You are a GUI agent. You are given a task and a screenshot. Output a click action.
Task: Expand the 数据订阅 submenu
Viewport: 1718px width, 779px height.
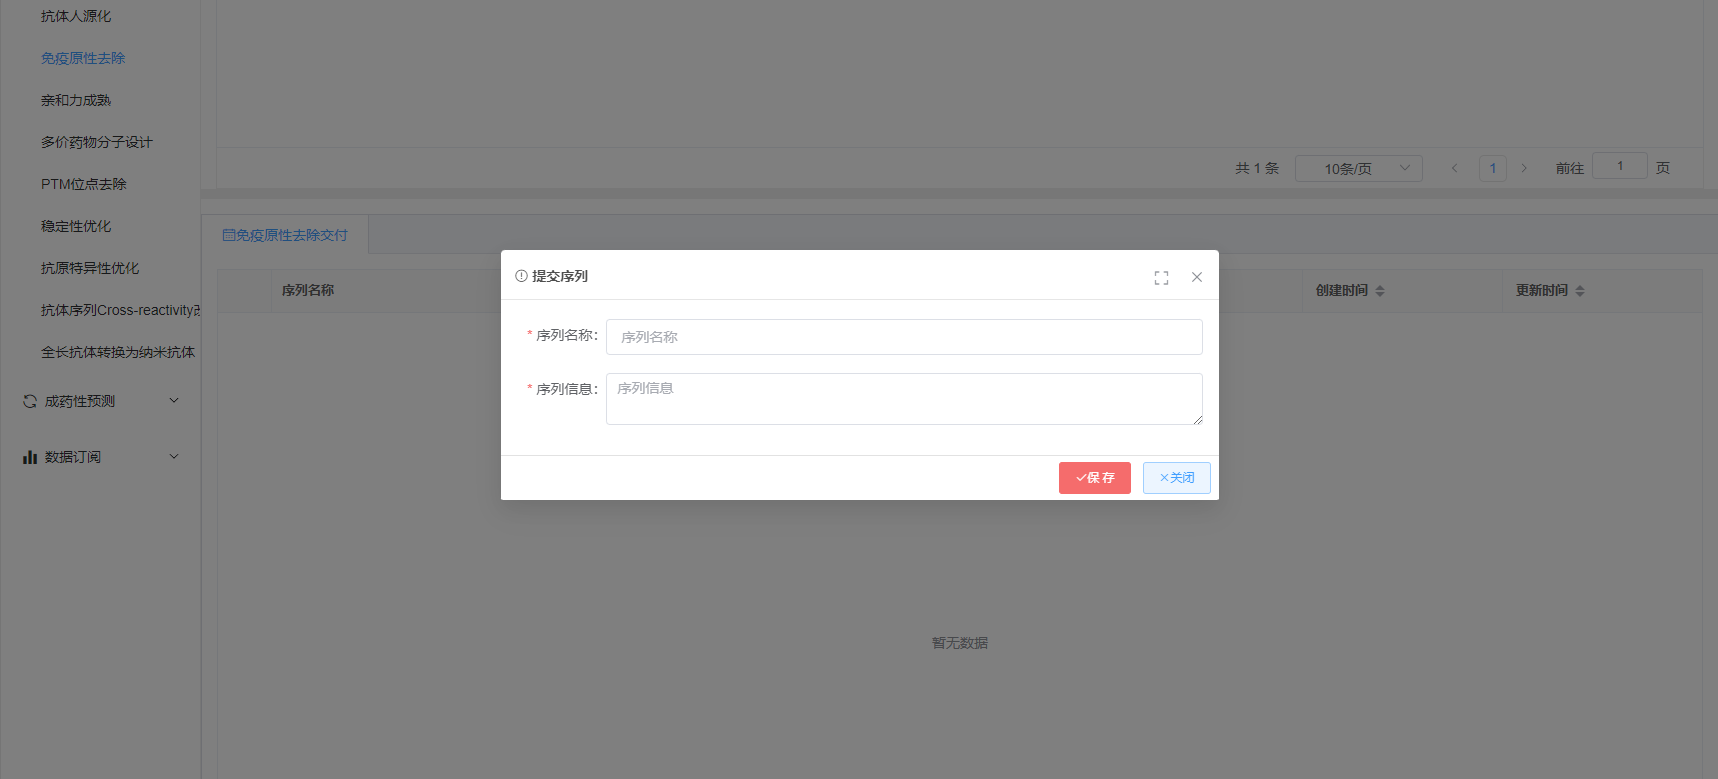point(100,457)
